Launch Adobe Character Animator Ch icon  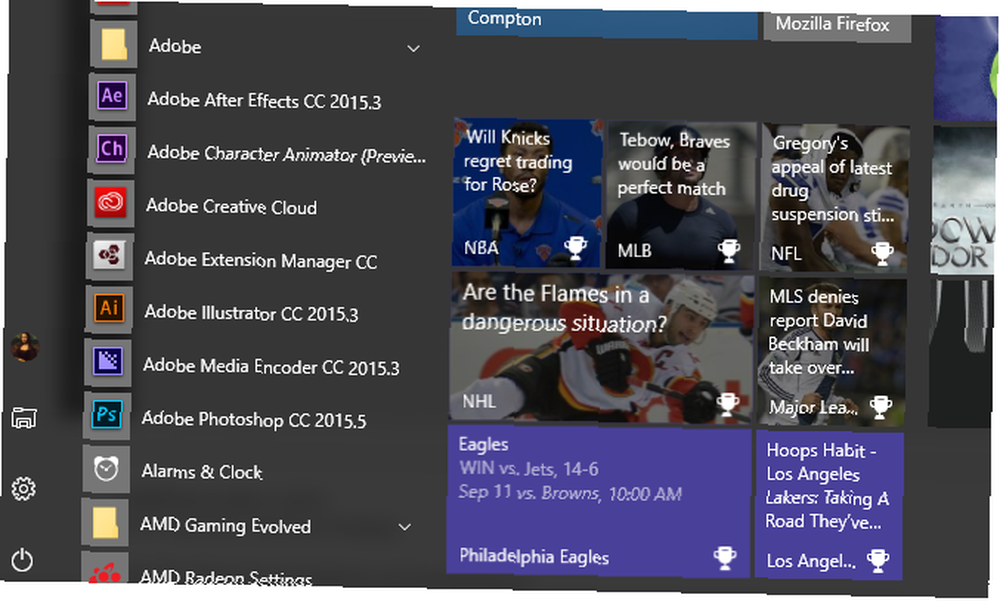click(111, 150)
